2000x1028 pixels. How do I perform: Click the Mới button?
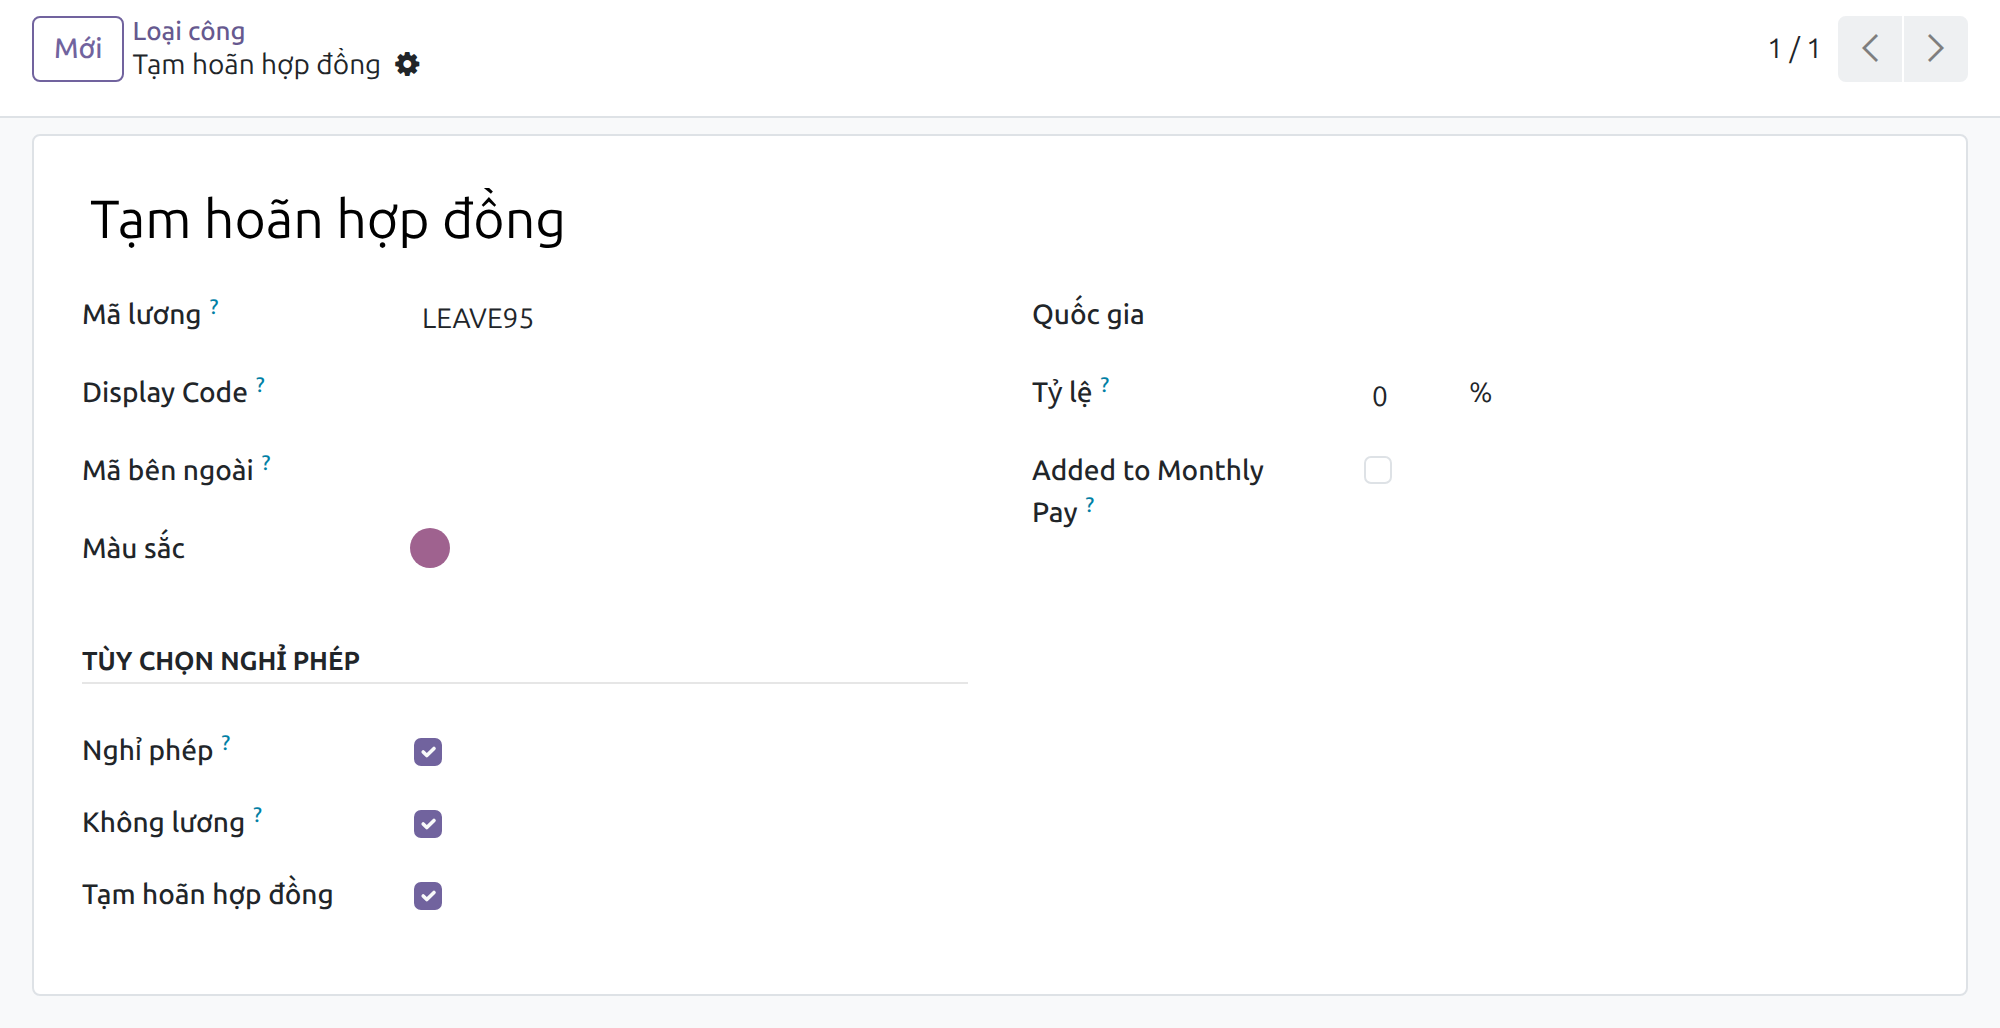[x=78, y=48]
